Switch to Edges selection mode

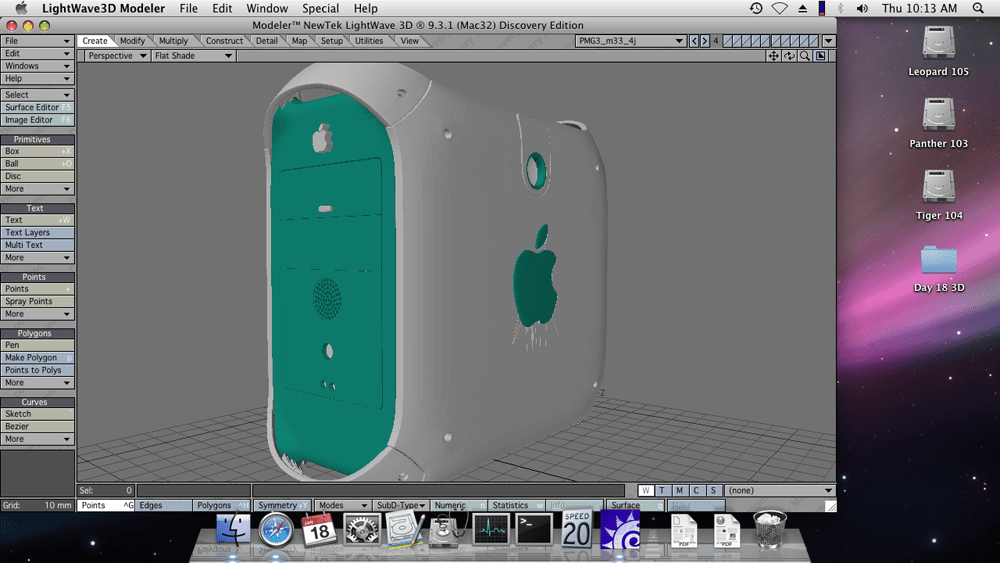tap(163, 505)
